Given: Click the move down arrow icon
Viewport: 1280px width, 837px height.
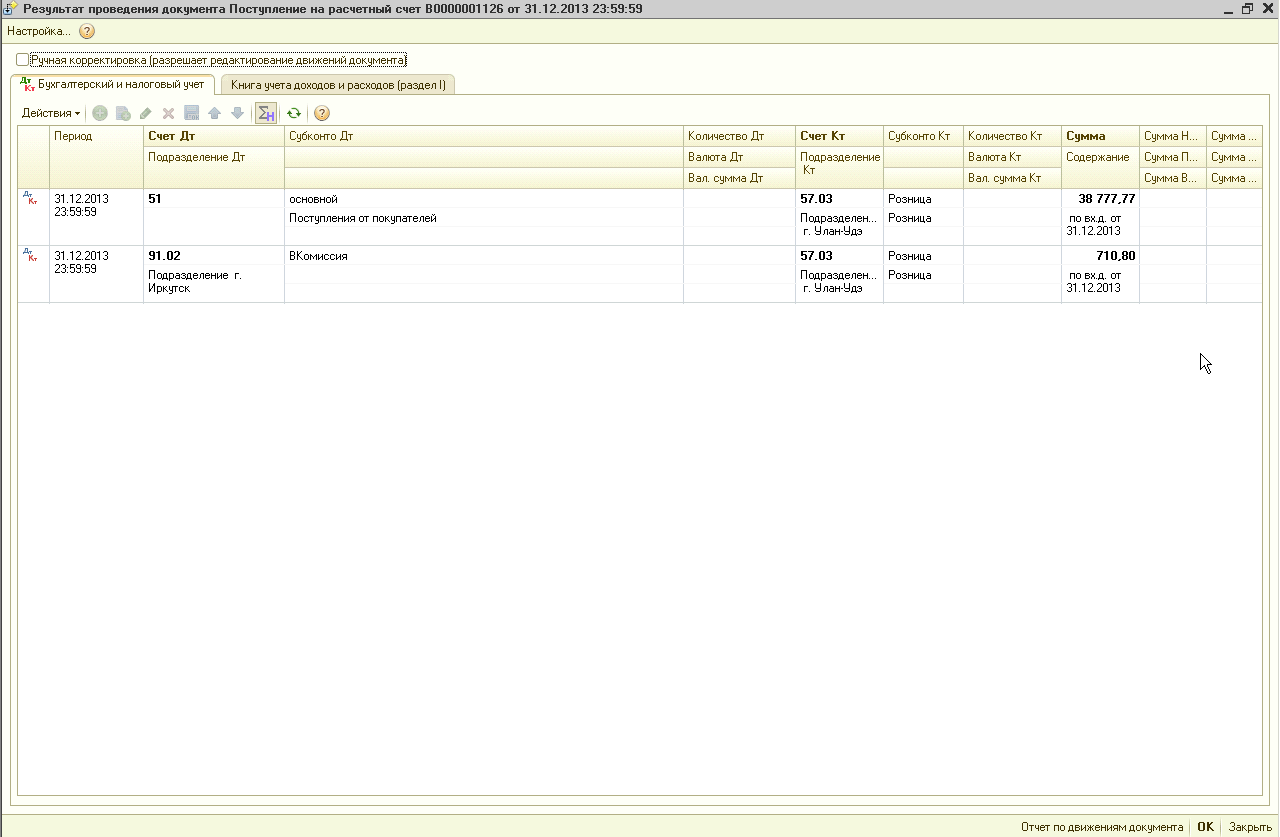Looking at the screenshot, I should 237,114.
